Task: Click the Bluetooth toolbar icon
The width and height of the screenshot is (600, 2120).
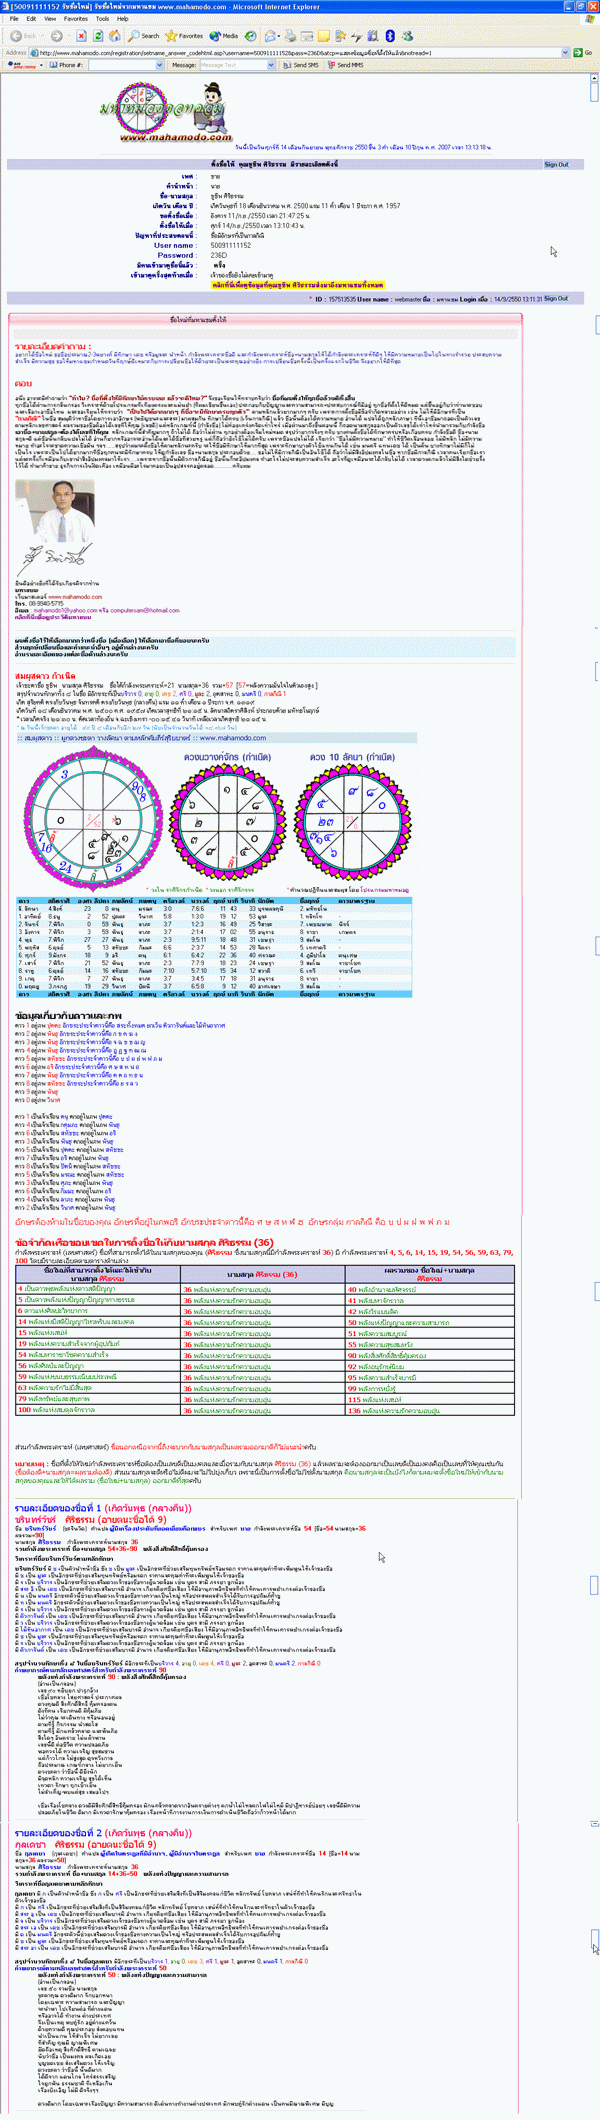Action: [x=391, y=35]
